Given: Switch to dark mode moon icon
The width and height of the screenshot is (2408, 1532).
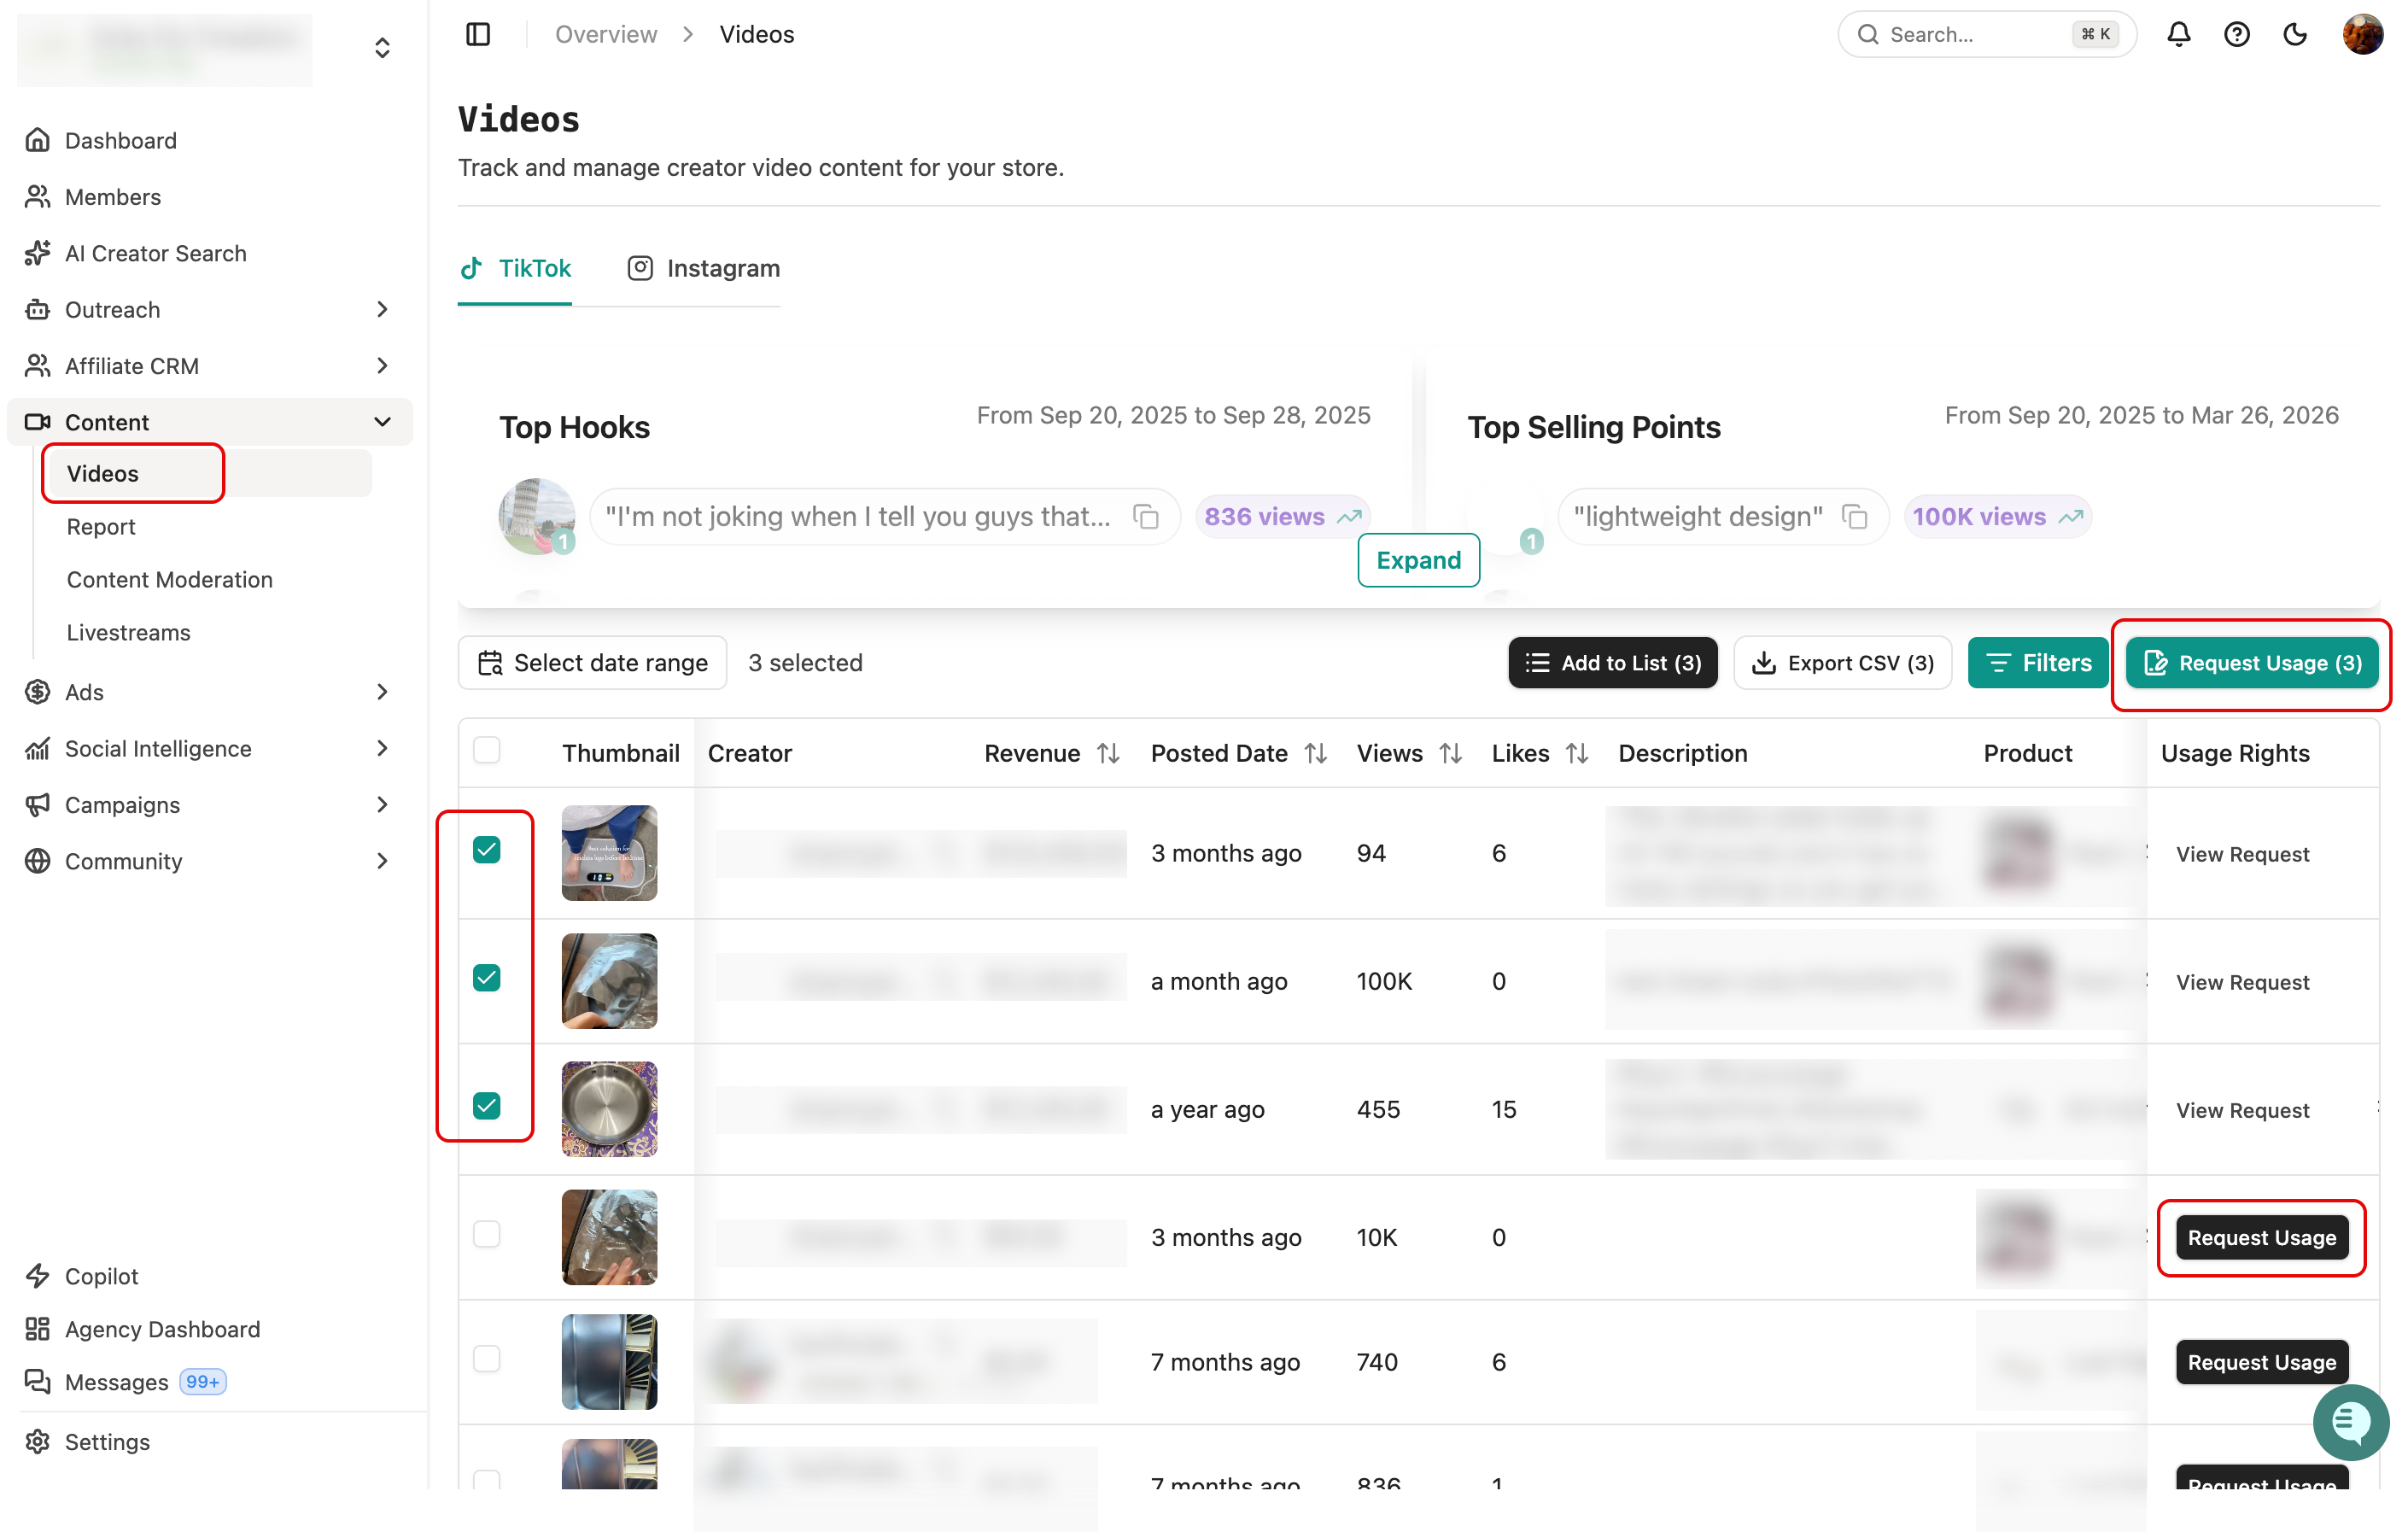Looking at the screenshot, I should coord(2295,34).
